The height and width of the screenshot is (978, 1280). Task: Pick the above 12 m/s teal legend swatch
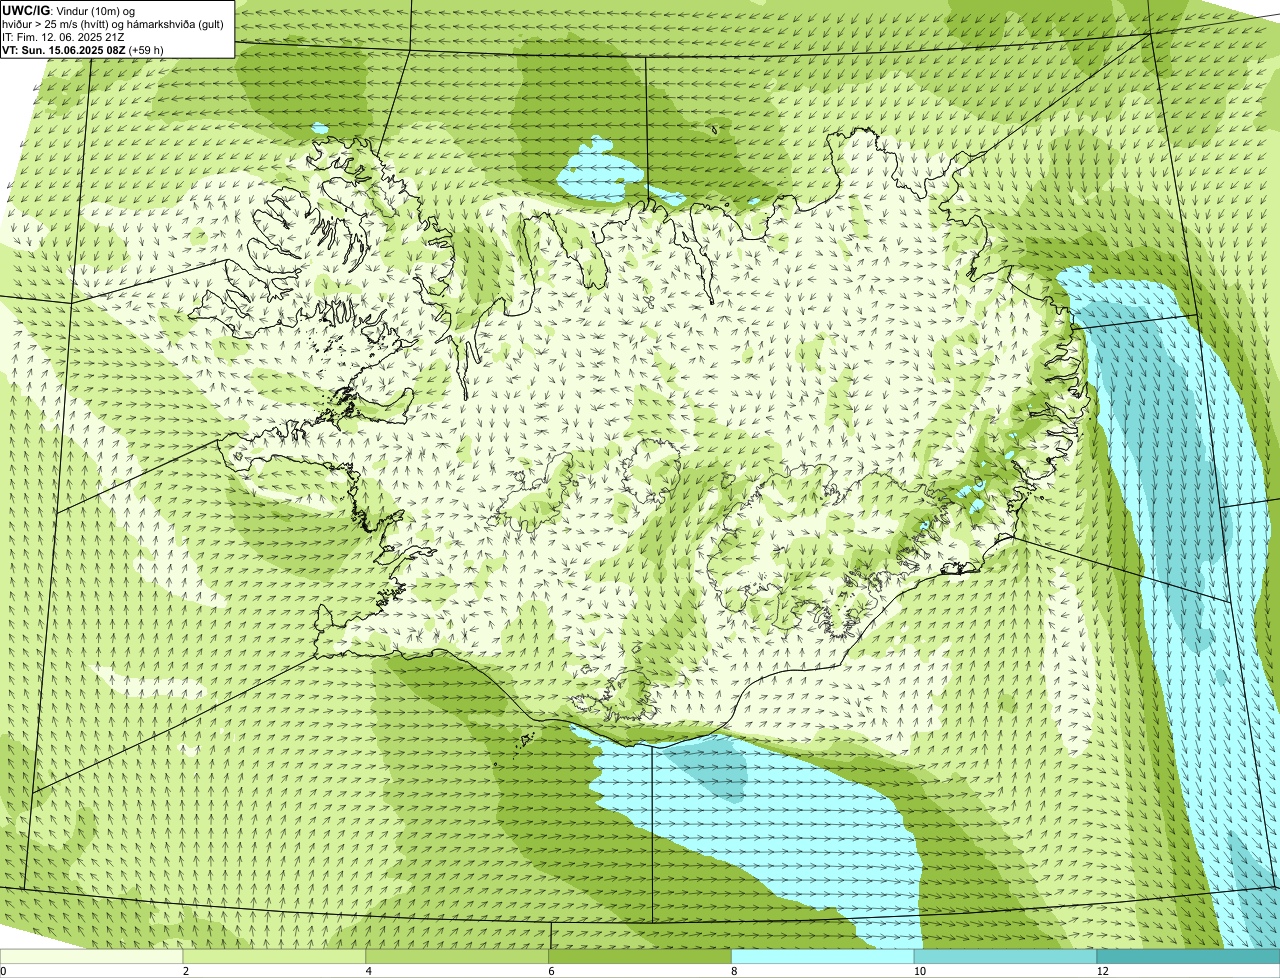point(1188,956)
